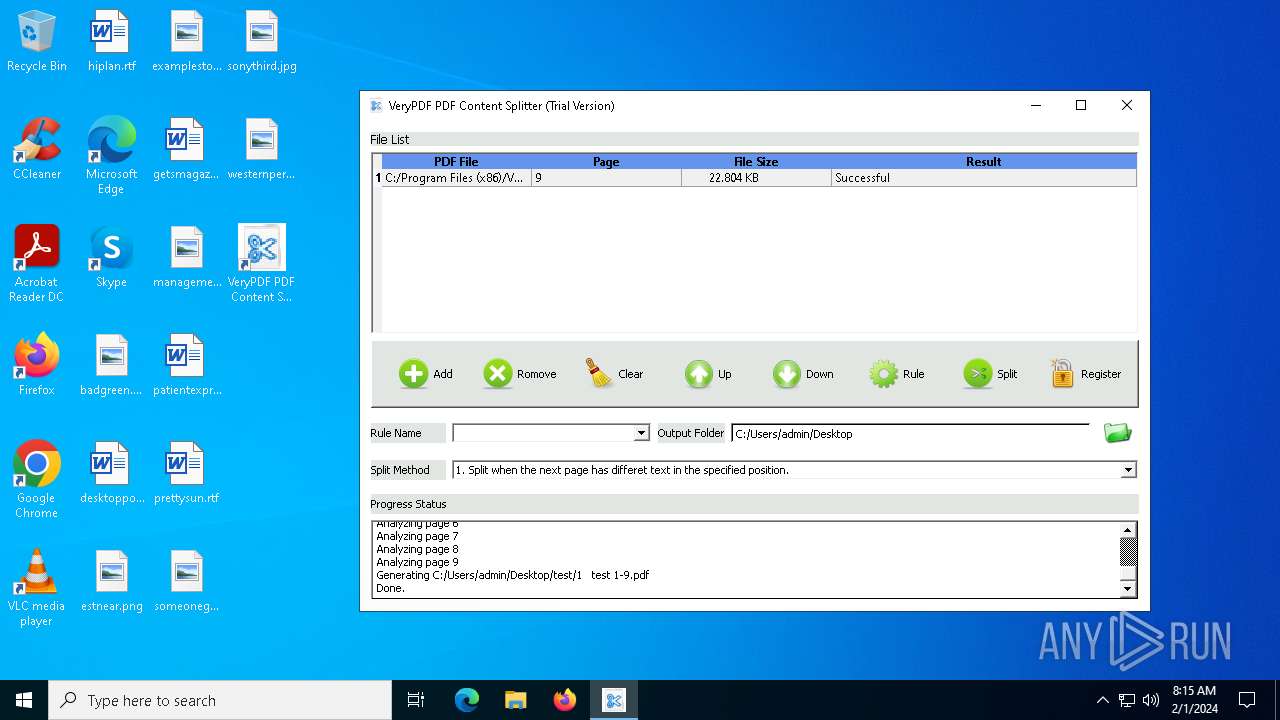Image resolution: width=1280 pixels, height=720 pixels.
Task: Click the 'Analyzing page 9' log line
Action: [x=417, y=562]
